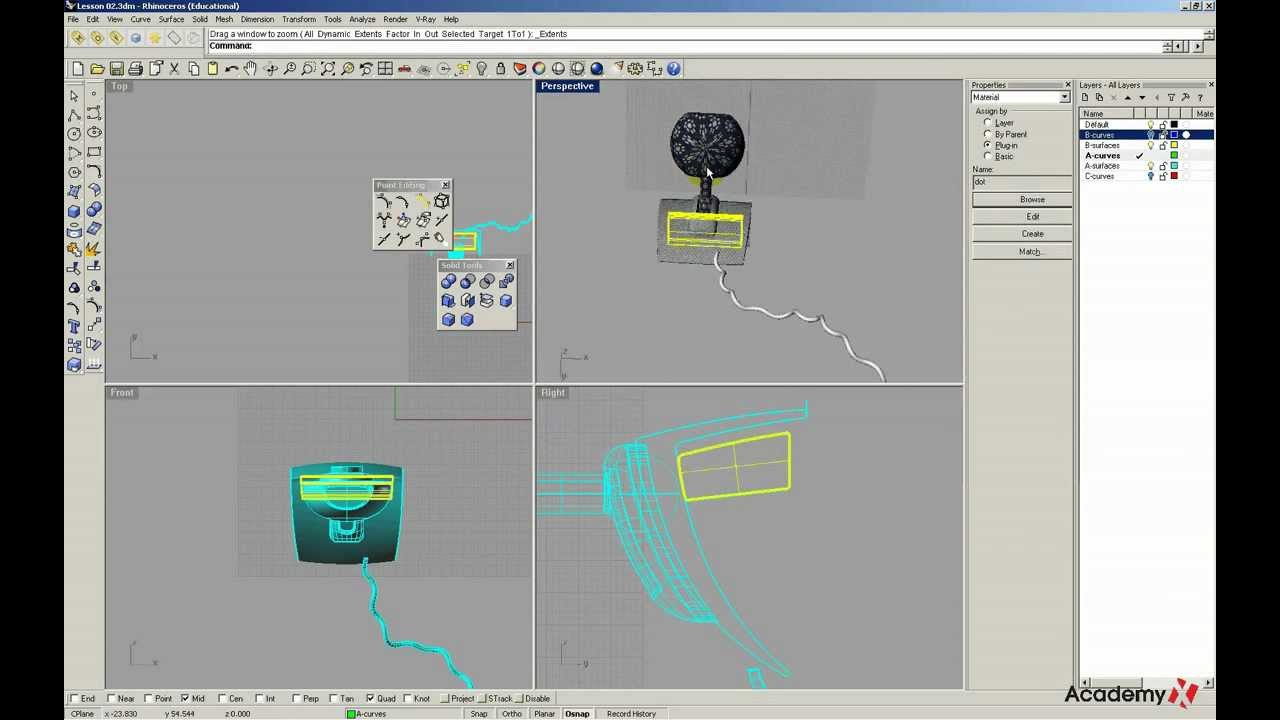
Task: Click the Save diskette icon
Action: 116,69
